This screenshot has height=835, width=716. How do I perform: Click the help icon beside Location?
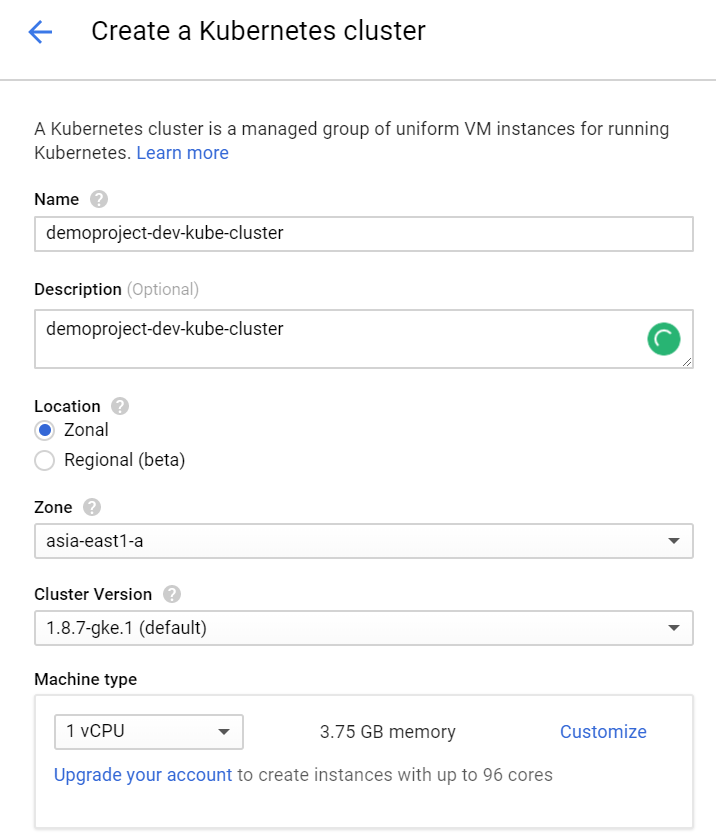point(120,406)
